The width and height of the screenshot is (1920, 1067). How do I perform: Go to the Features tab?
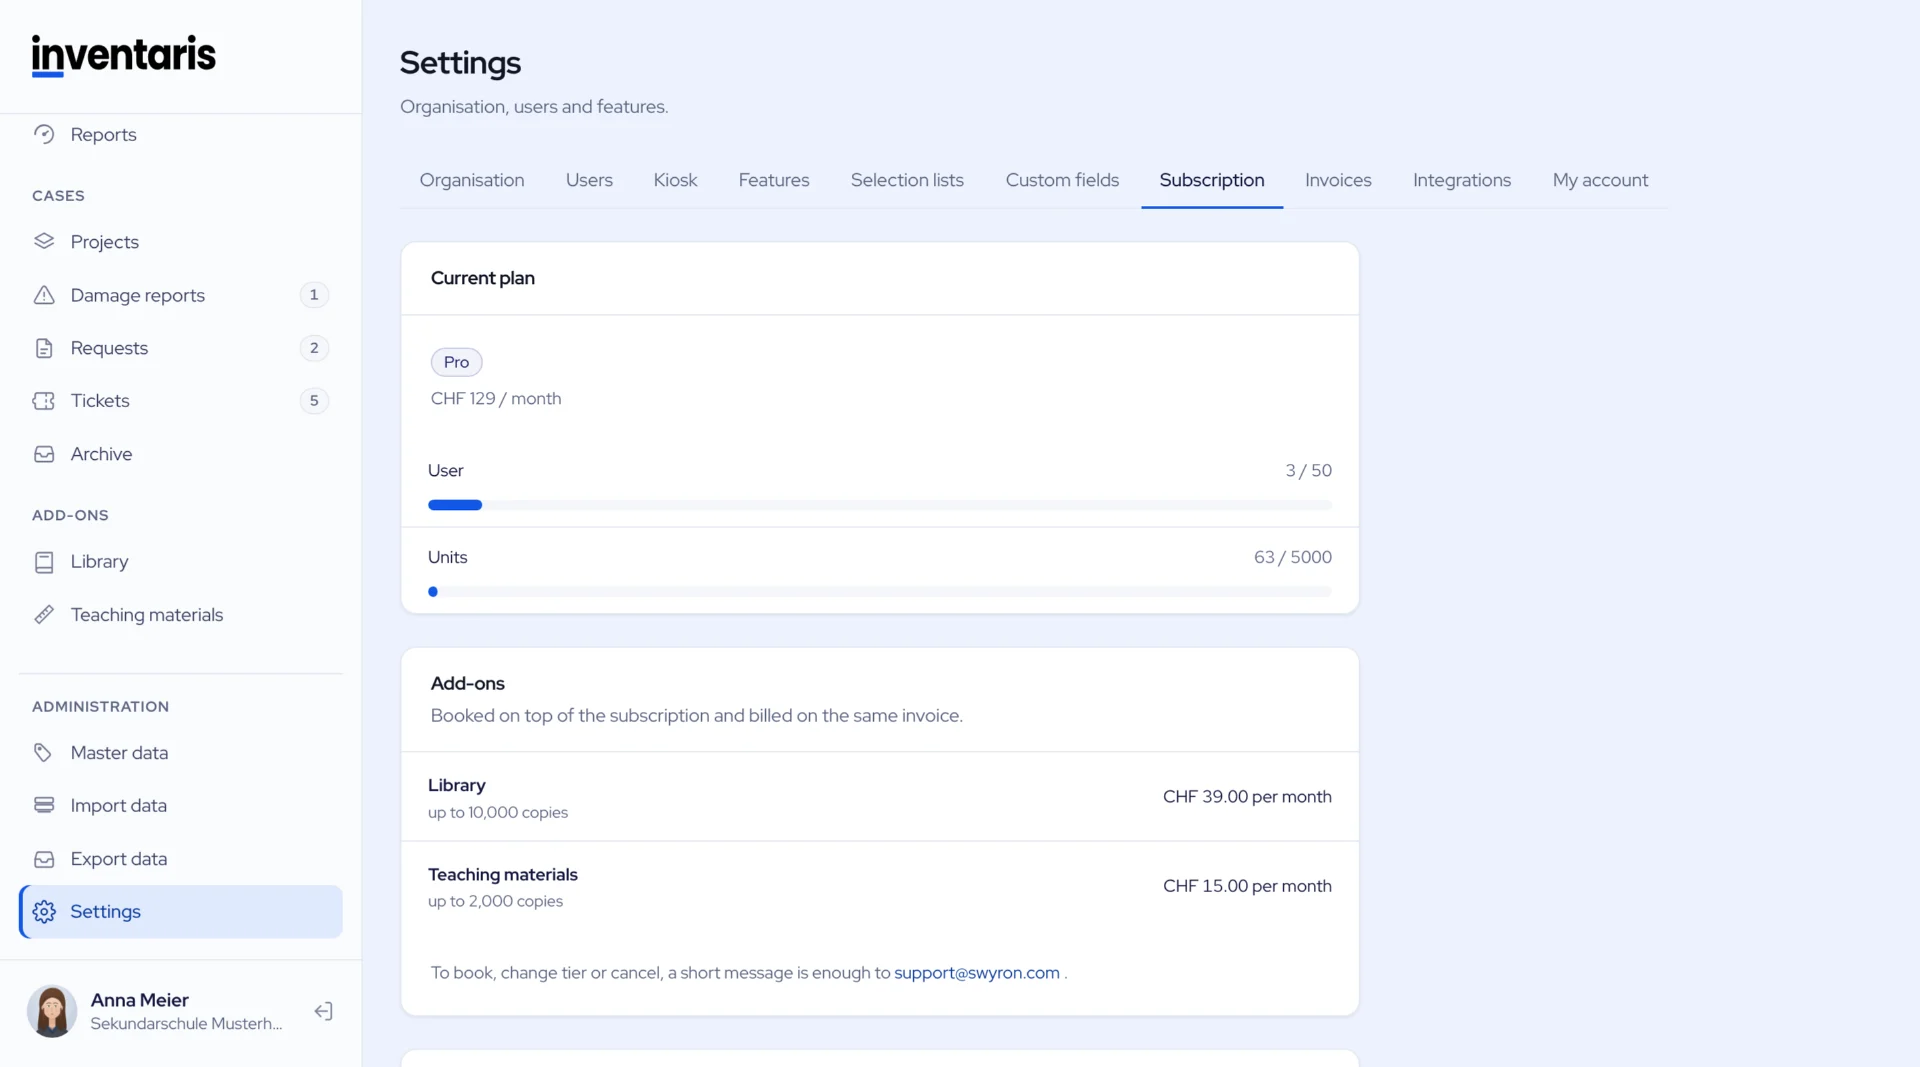coord(774,180)
